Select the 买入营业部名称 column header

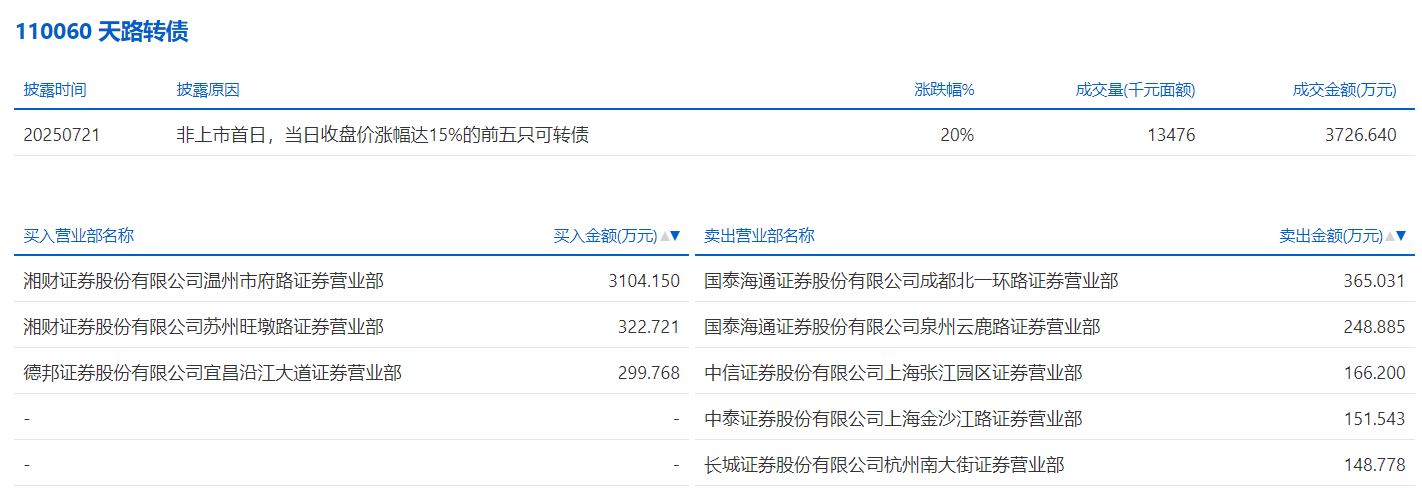tap(79, 236)
